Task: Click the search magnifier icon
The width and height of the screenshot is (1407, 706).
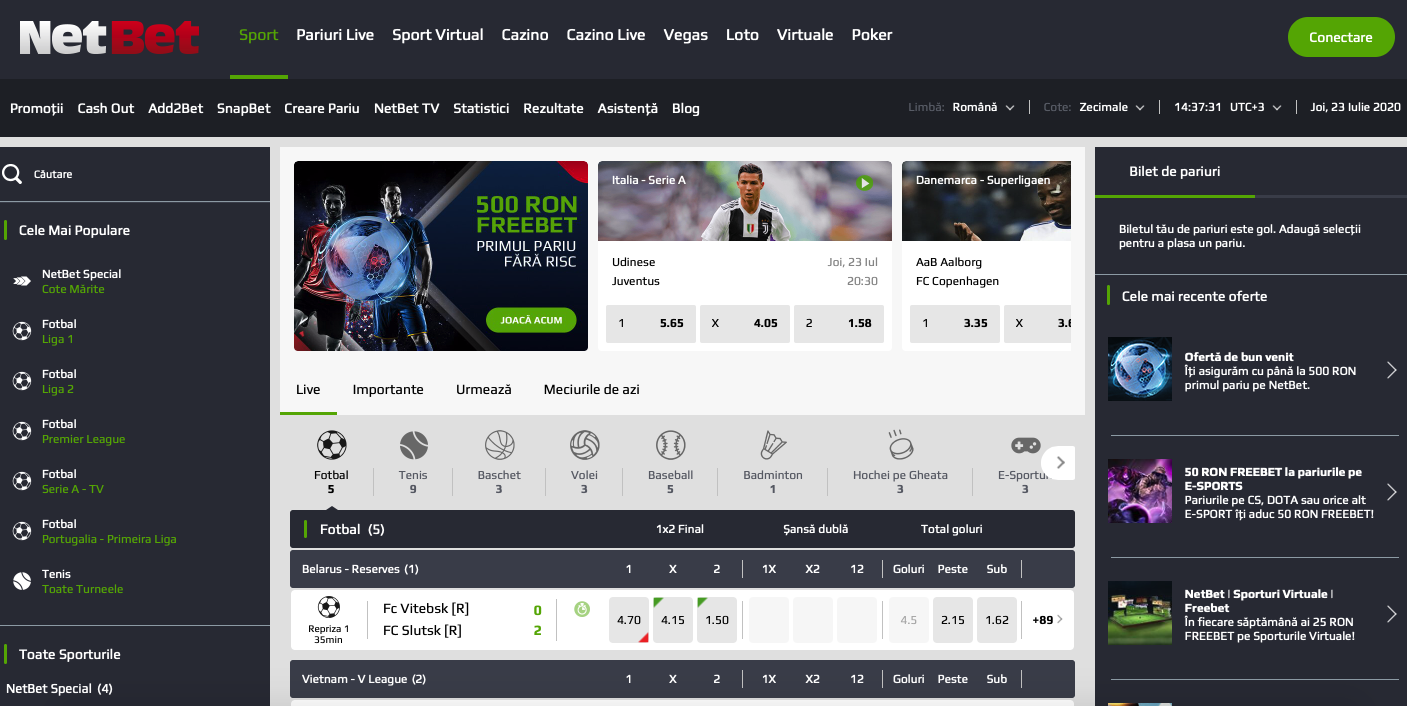Action: point(12,174)
